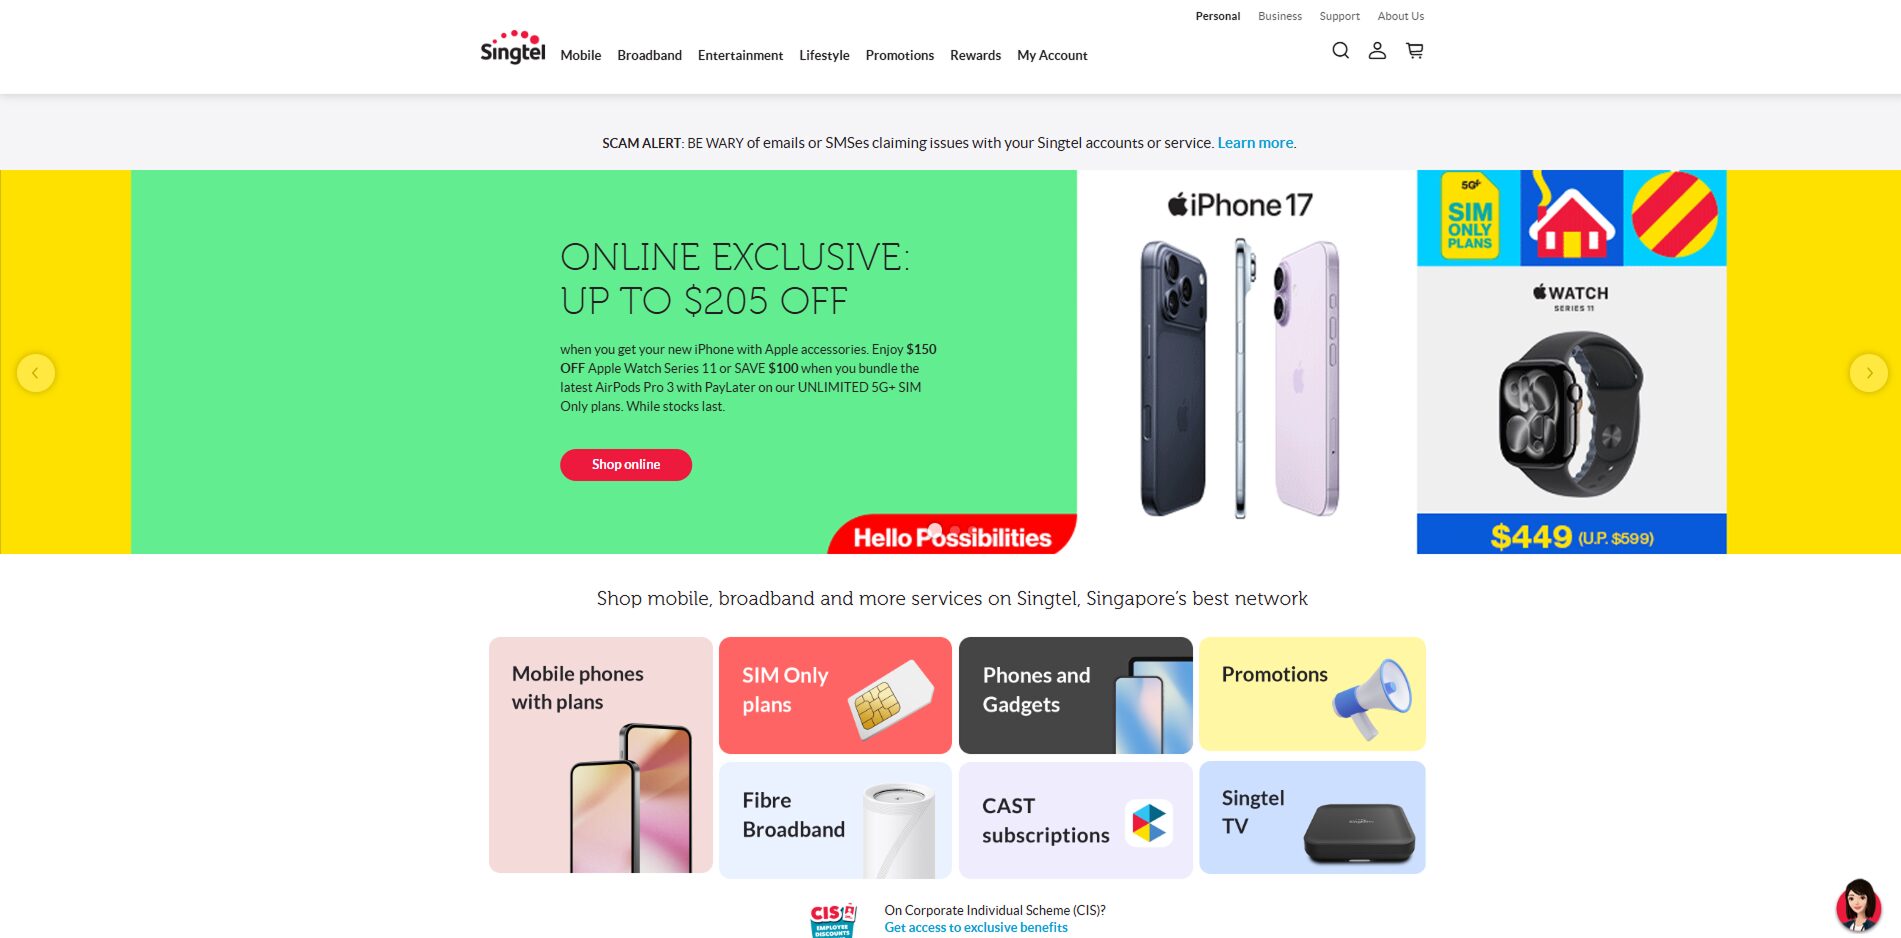
Task: Open the SIM Only plans tile
Action: click(x=835, y=695)
